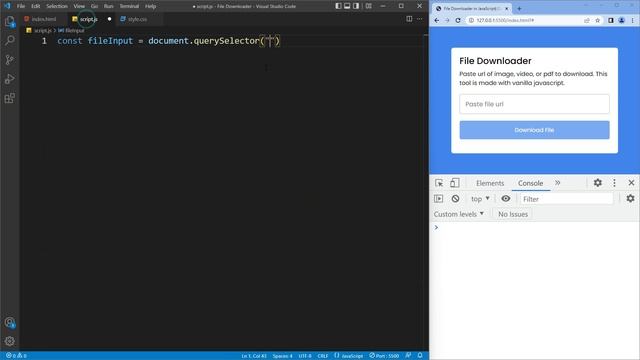The image size is (640, 360).
Task: Click the browser address bar URL
Action: point(505,20)
